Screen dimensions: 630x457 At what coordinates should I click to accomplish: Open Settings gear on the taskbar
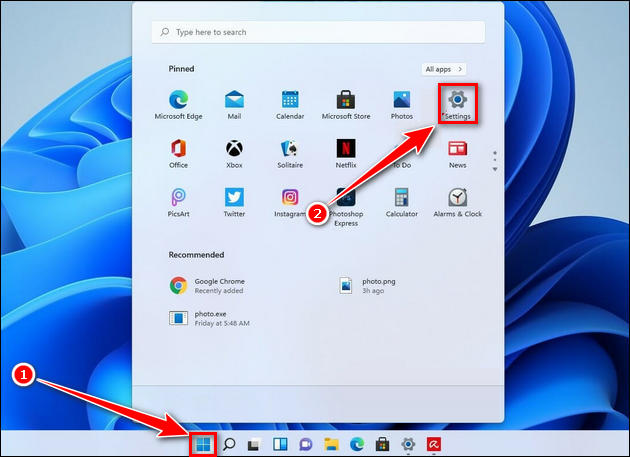[408, 444]
